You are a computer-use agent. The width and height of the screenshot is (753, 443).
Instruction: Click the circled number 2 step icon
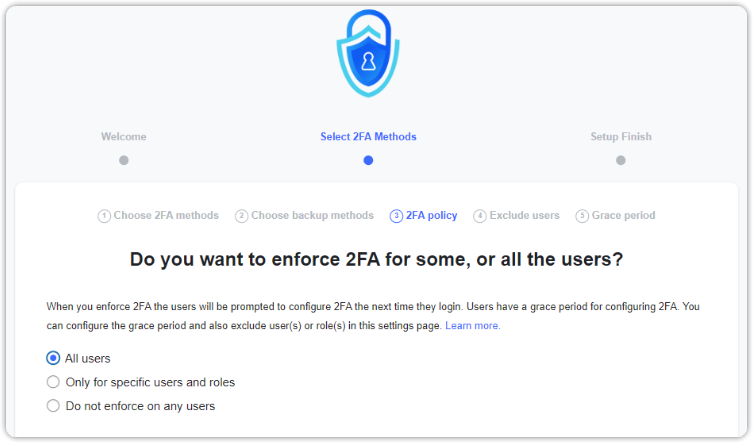[x=242, y=216]
